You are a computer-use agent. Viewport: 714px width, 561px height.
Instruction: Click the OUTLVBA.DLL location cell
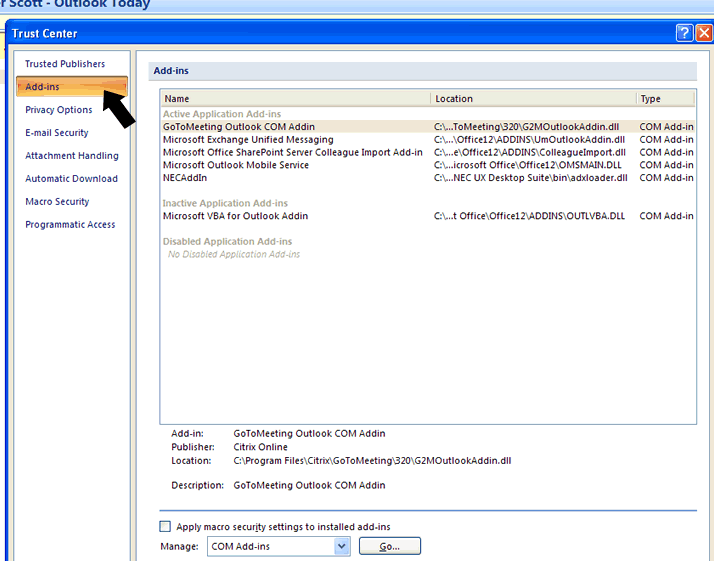(529, 216)
